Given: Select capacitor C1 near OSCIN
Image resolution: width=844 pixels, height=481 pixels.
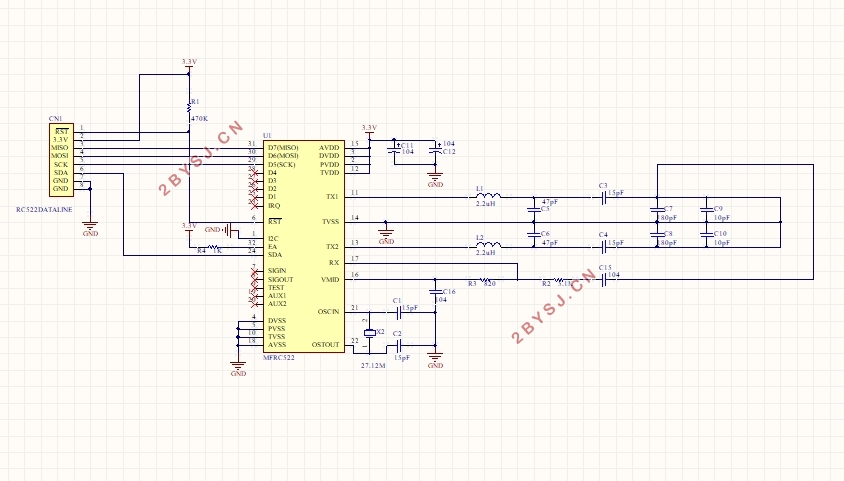Looking at the screenshot, I should 399,313.
